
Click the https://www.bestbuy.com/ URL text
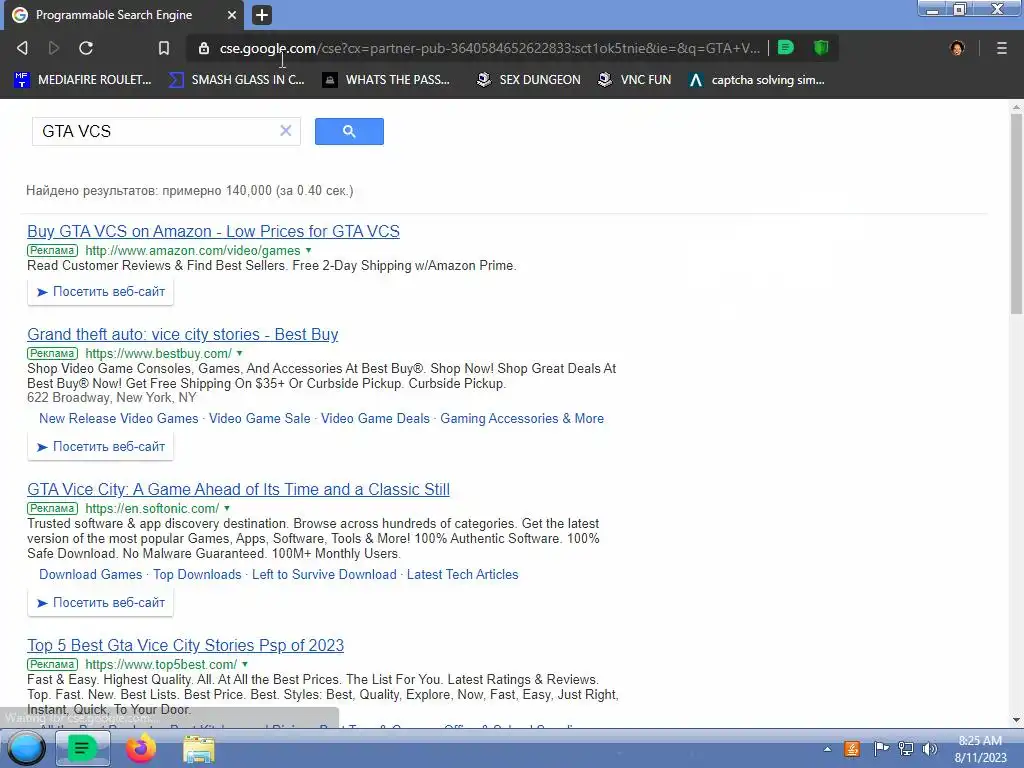coord(159,354)
